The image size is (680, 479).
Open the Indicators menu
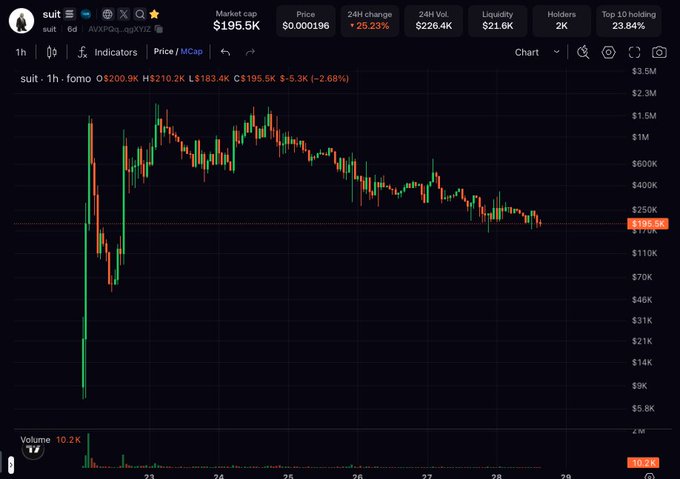(115, 52)
